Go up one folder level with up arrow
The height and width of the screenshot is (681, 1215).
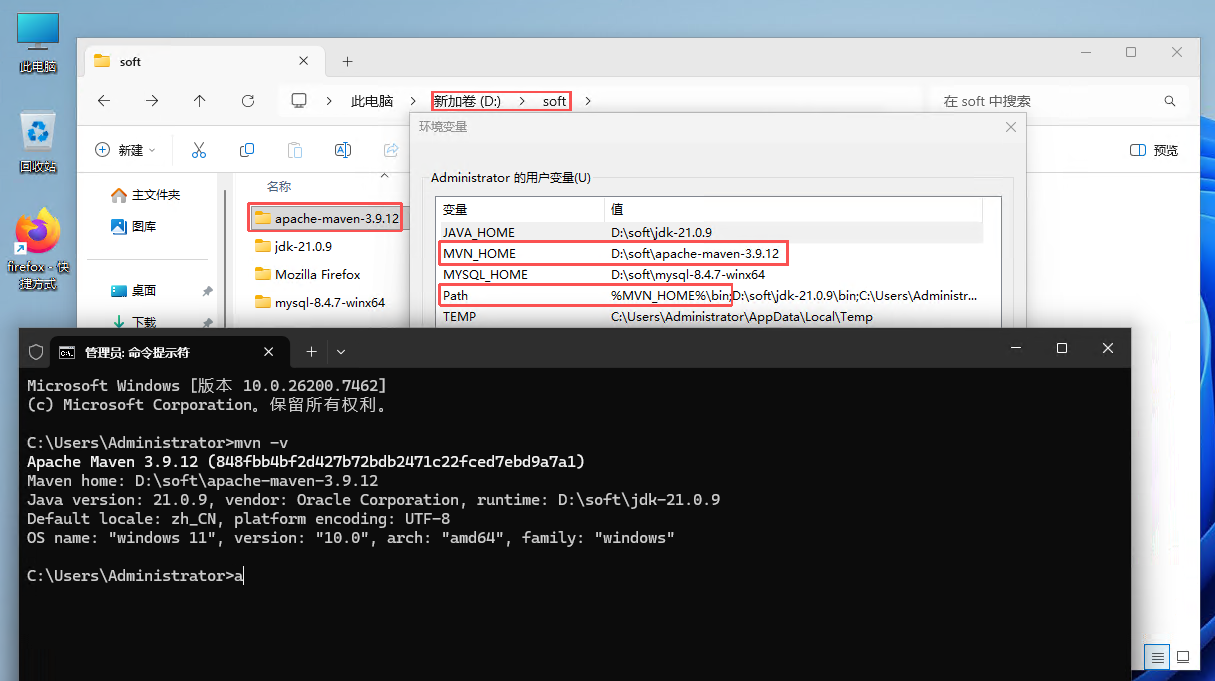tap(200, 101)
